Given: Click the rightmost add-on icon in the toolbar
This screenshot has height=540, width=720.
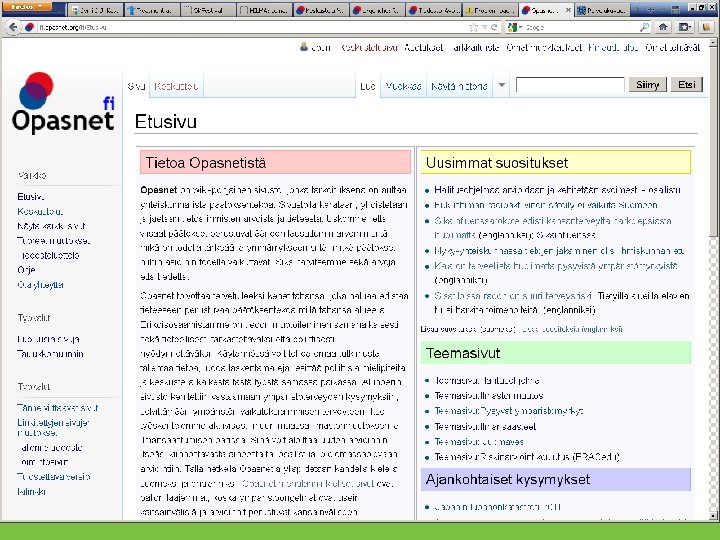Looking at the screenshot, I should point(706,27).
